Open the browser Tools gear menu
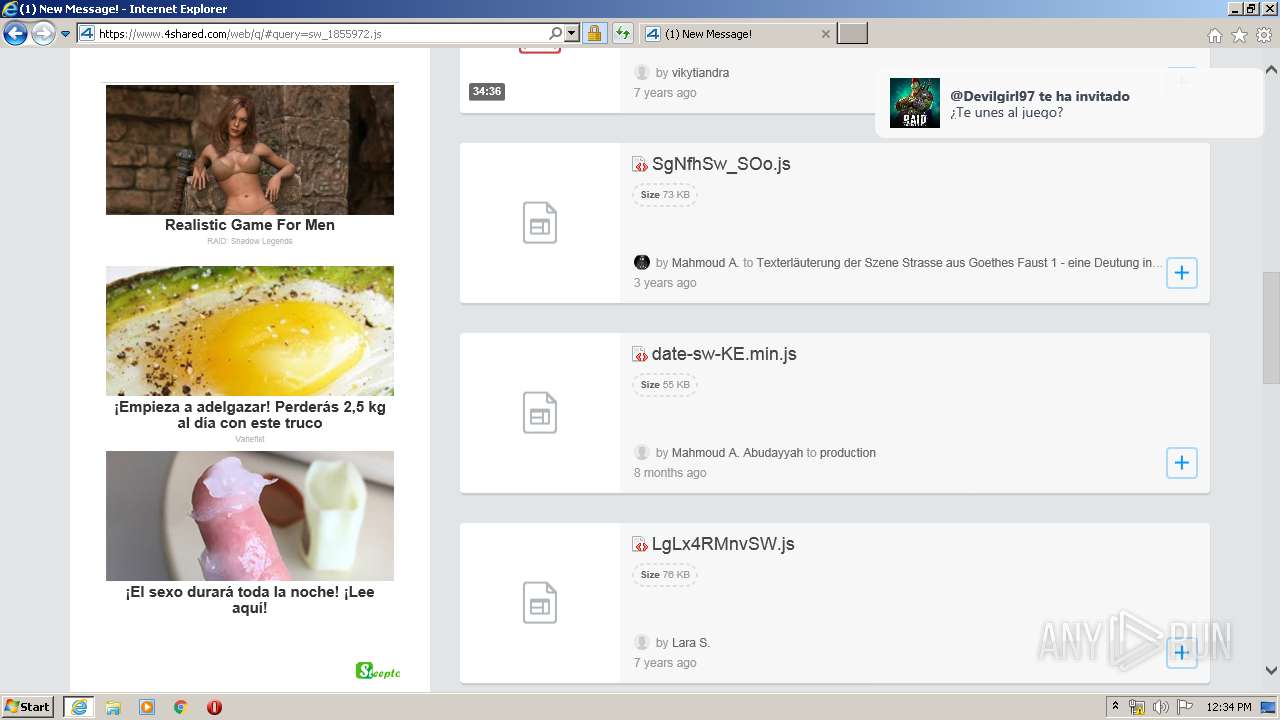 [x=1264, y=35]
